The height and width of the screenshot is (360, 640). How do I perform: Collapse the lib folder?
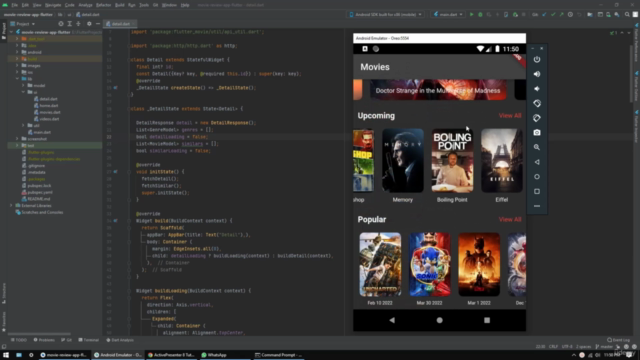pyautogui.click(x=17, y=79)
